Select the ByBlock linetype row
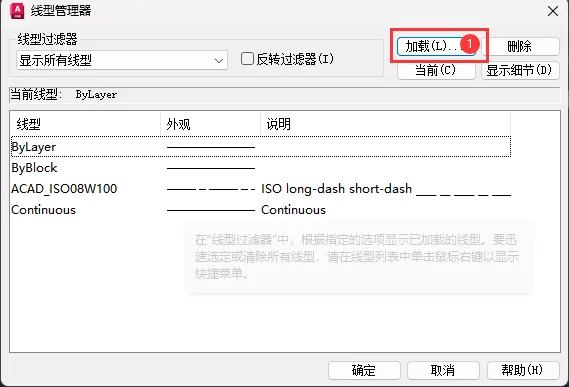The image size is (569, 387). tap(261, 168)
